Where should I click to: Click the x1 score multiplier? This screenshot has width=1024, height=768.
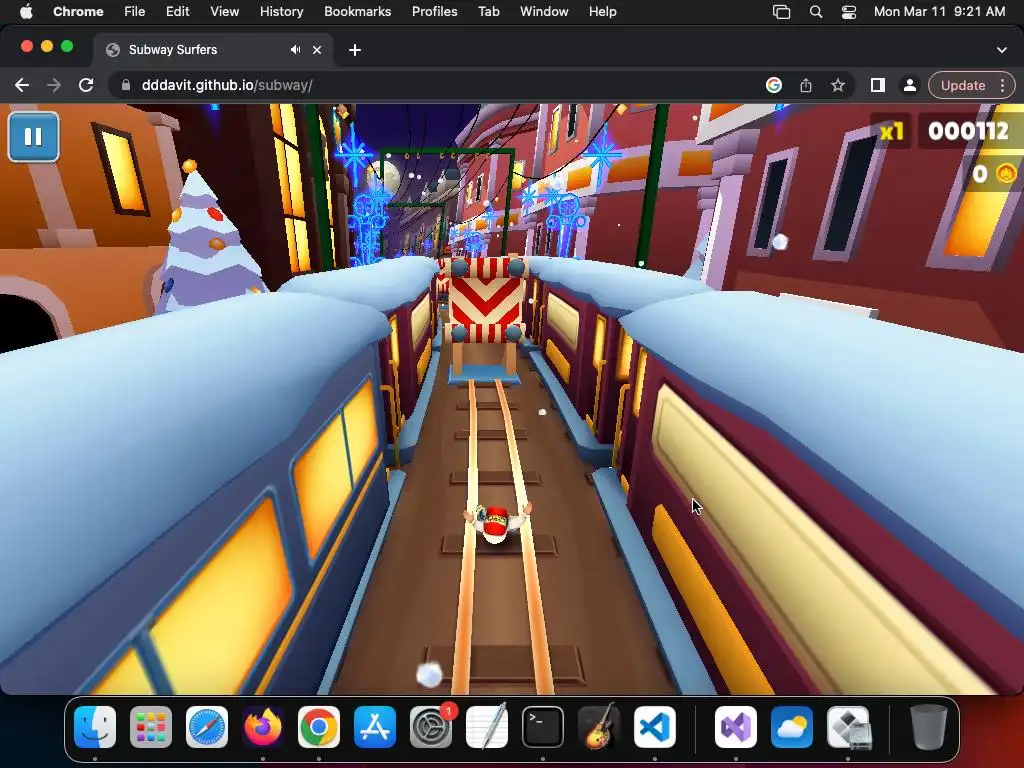[x=891, y=132]
